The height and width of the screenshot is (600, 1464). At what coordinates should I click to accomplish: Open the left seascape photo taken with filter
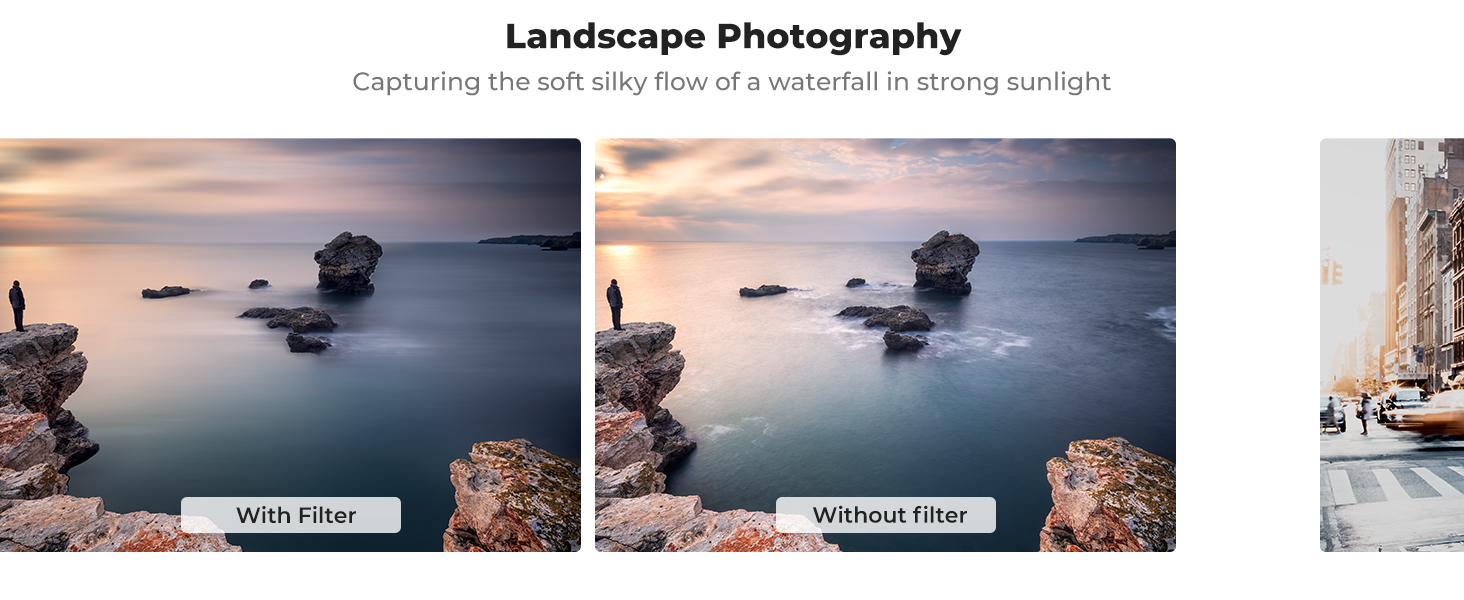pyautogui.click(x=290, y=345)
